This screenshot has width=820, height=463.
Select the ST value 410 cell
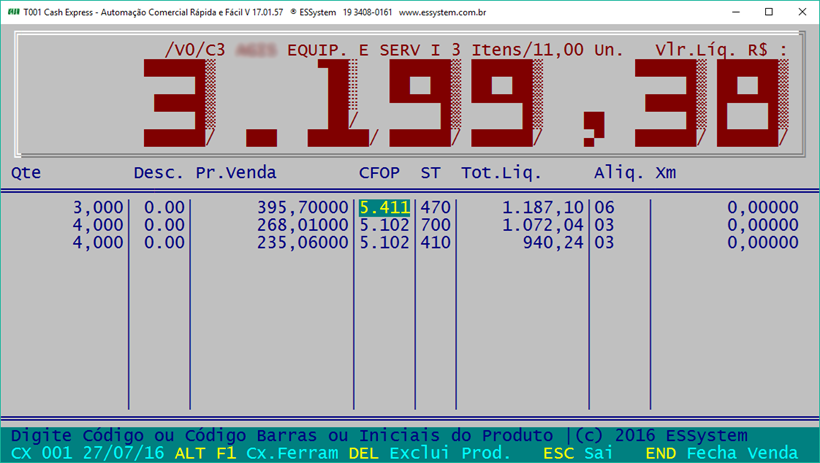click(x=436, y=243)
